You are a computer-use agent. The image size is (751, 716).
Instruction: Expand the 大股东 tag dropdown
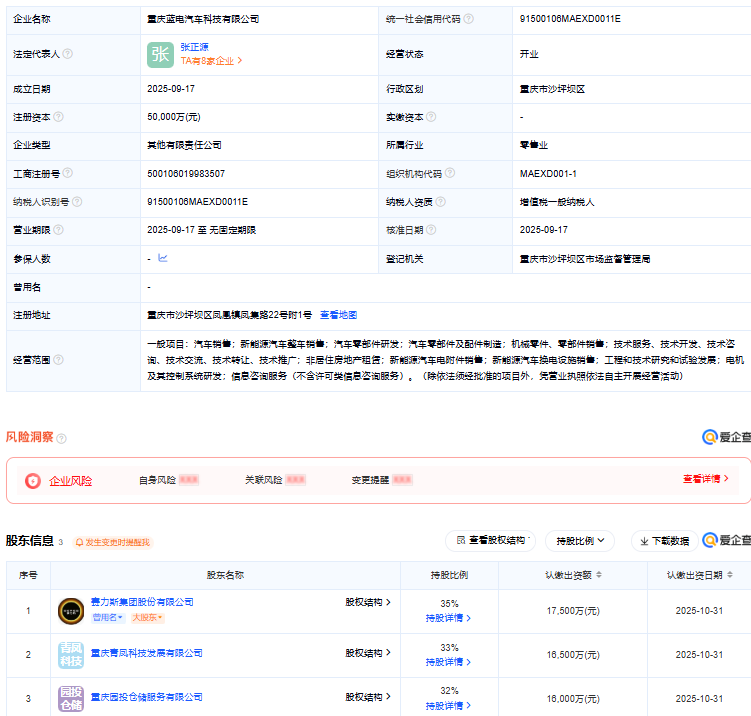tap(148, 617)
